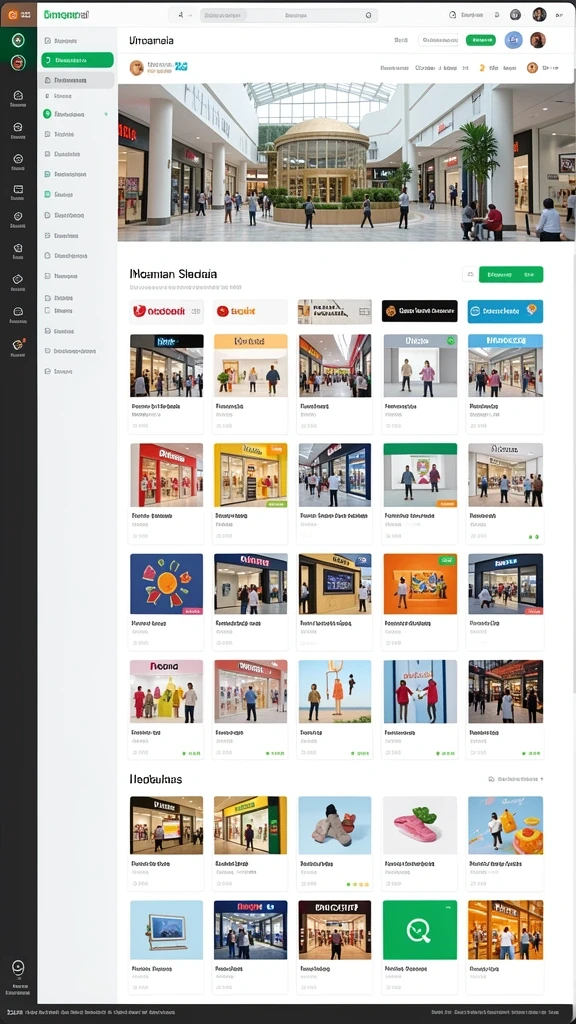
Task: Open the user profile photo menu in top bar
Action: [x=539, y=14]
